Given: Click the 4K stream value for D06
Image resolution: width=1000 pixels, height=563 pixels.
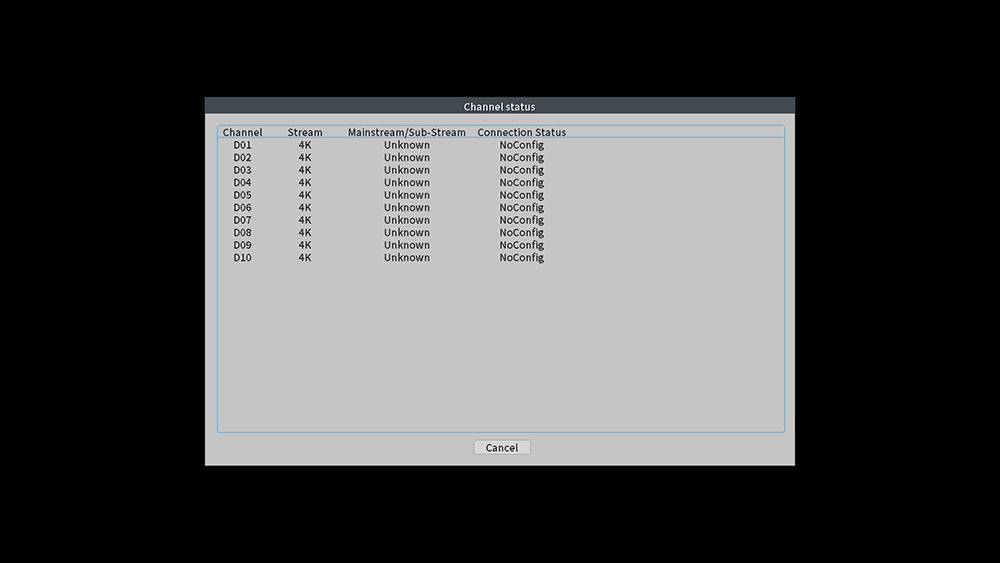Looking at the screenshot, I should click(305, 208).
